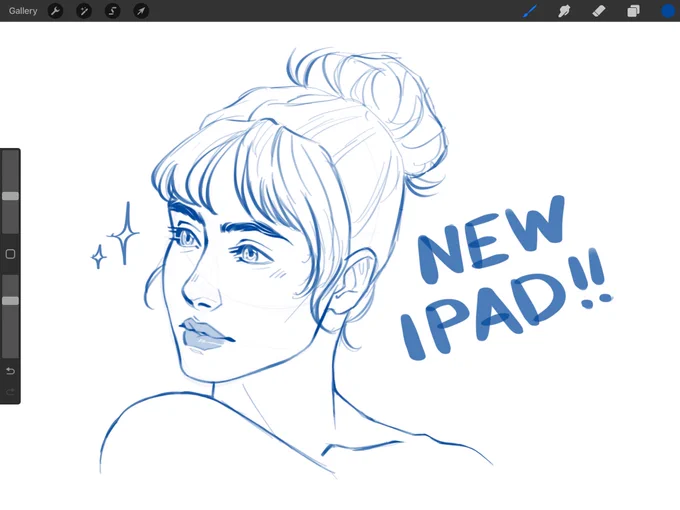This screenshot has width=680, height=510.
Task: Redo using the dimmed sidebar arrow
Action: [x=10, y=392]
